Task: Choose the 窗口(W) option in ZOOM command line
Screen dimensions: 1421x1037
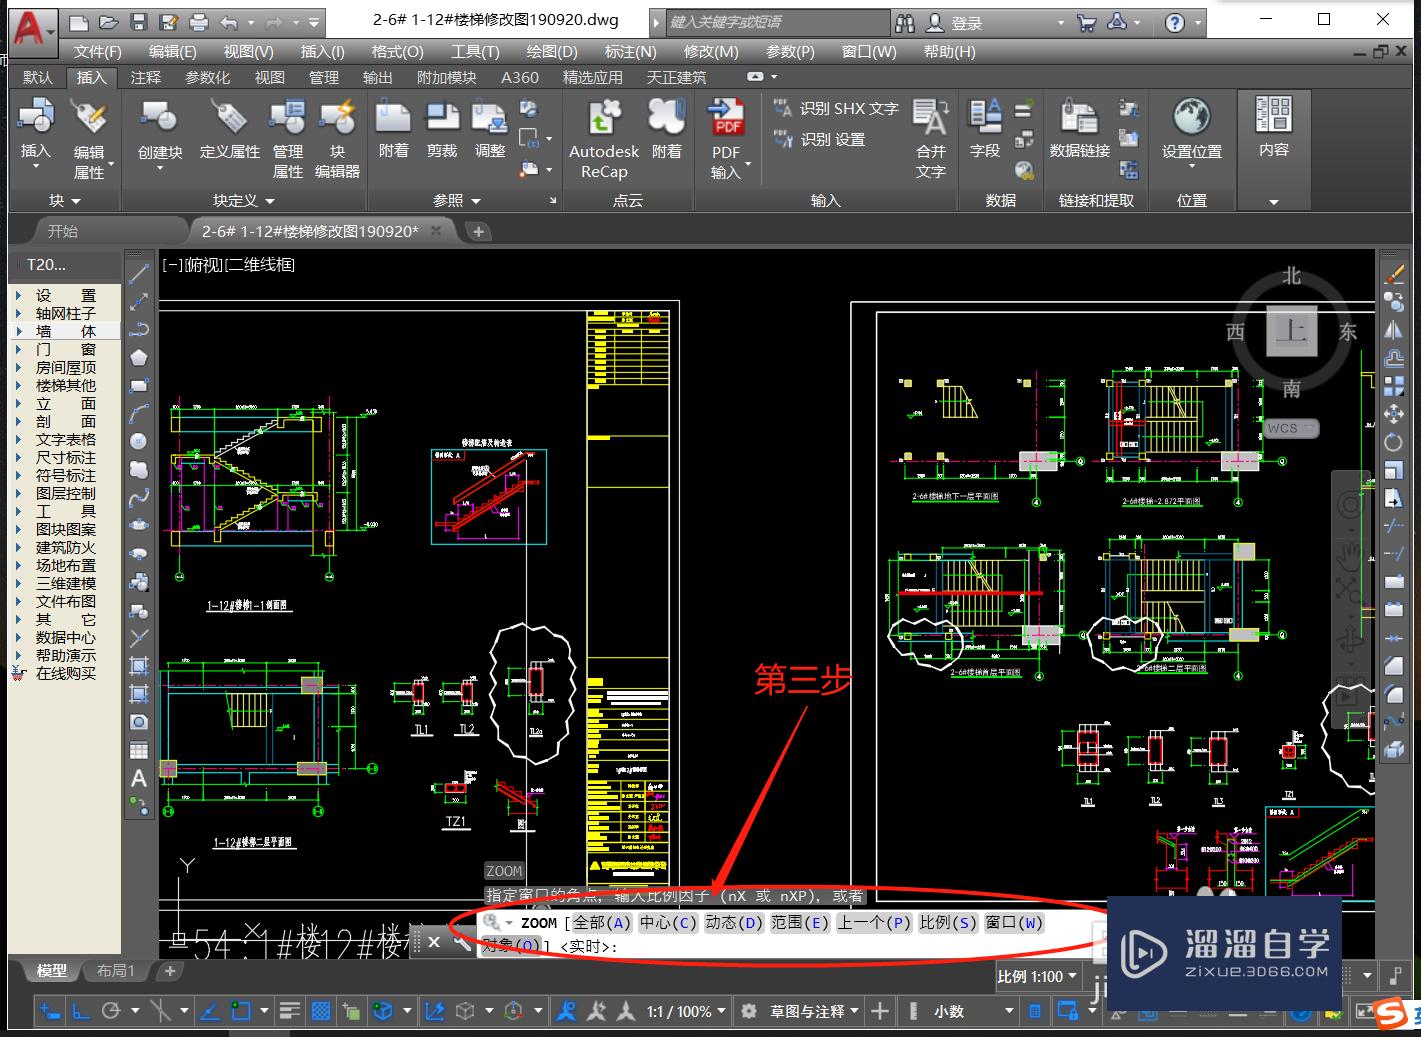Action: (1013, 922)
